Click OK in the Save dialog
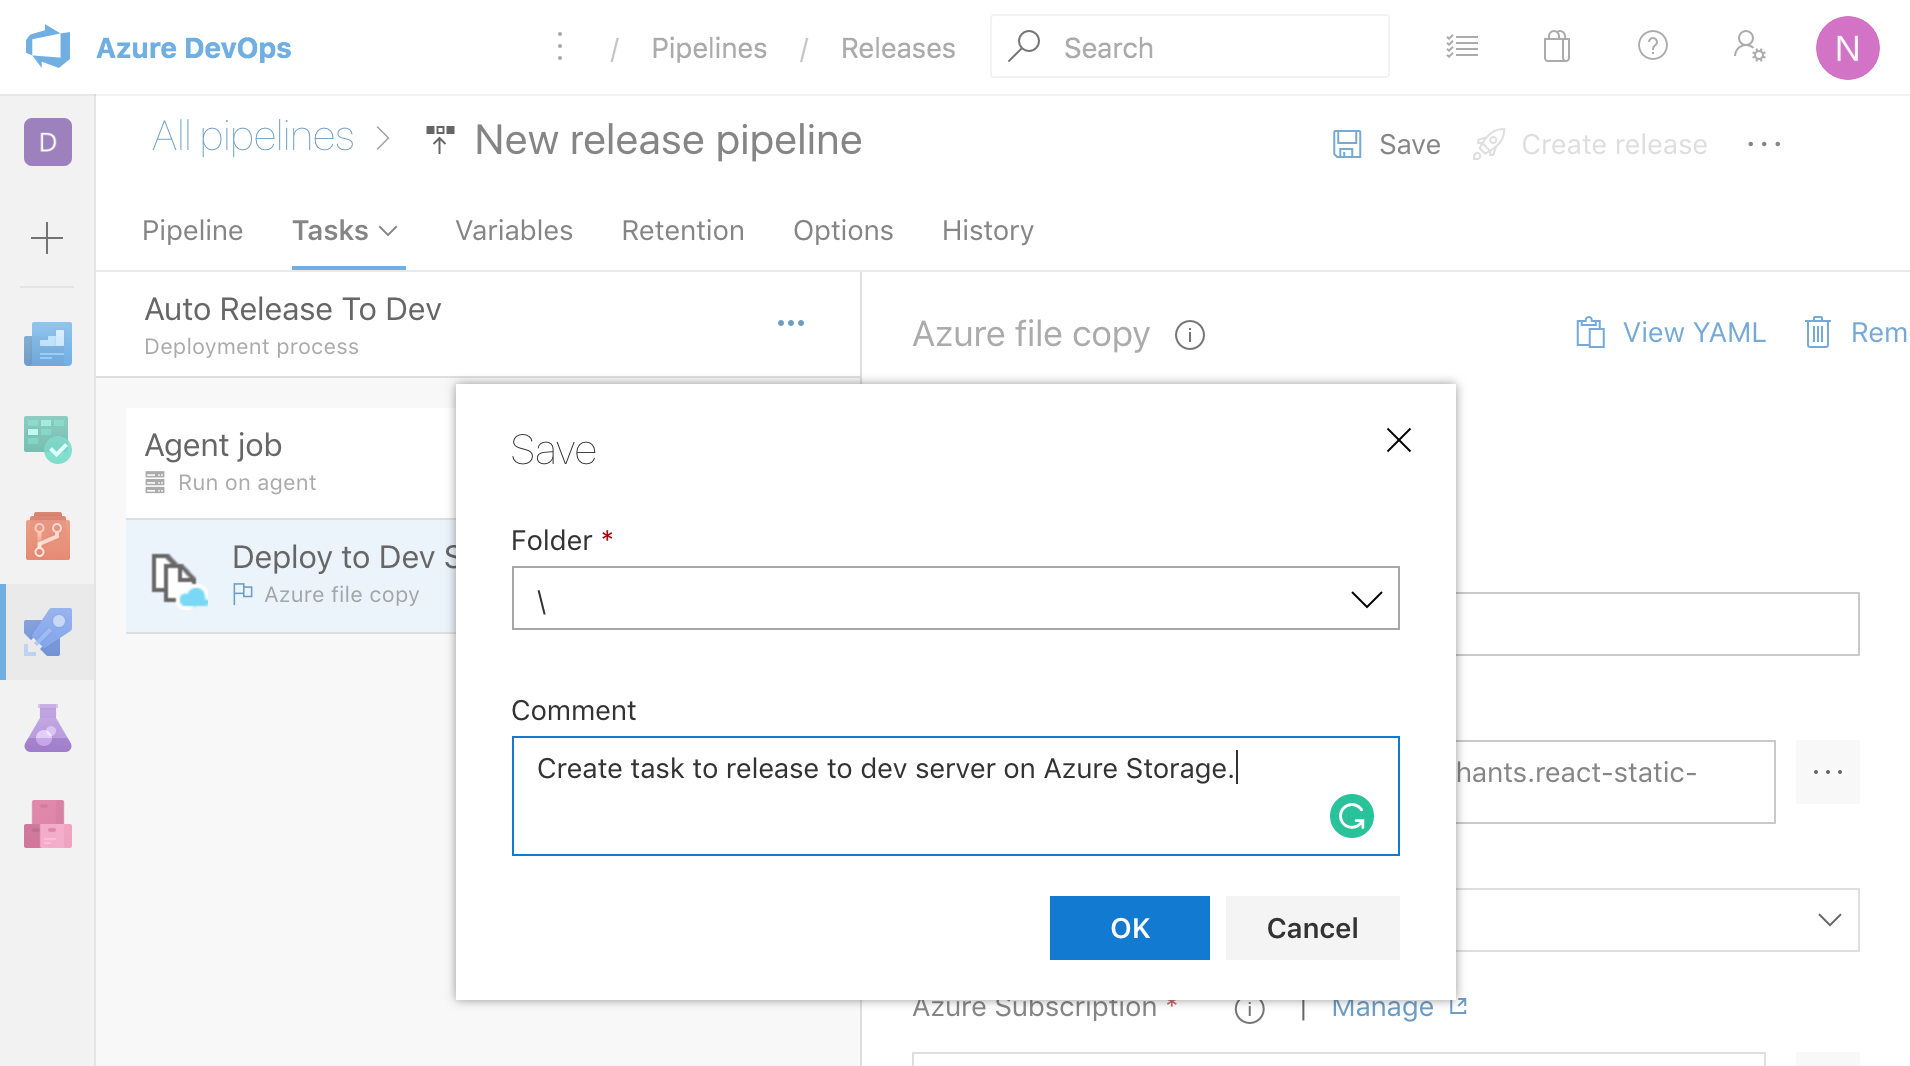Image resolution: width=1910 pixels, height=1066 pixels. pyautogui.click(x=1130, y=928)
